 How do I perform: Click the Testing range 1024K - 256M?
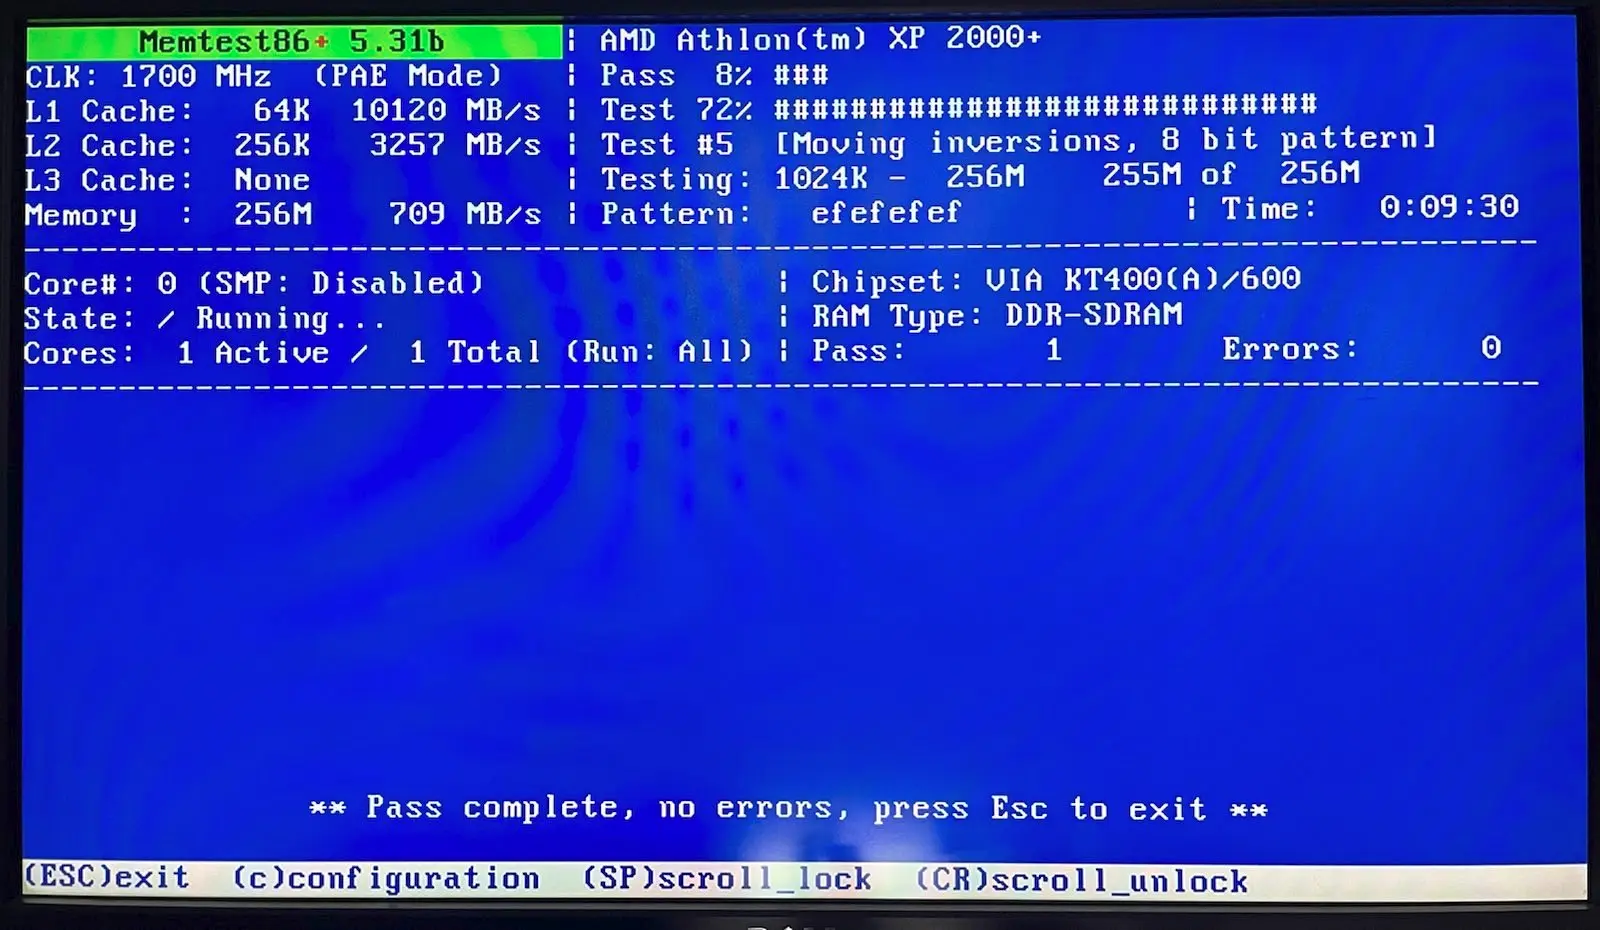pos(900,178)
